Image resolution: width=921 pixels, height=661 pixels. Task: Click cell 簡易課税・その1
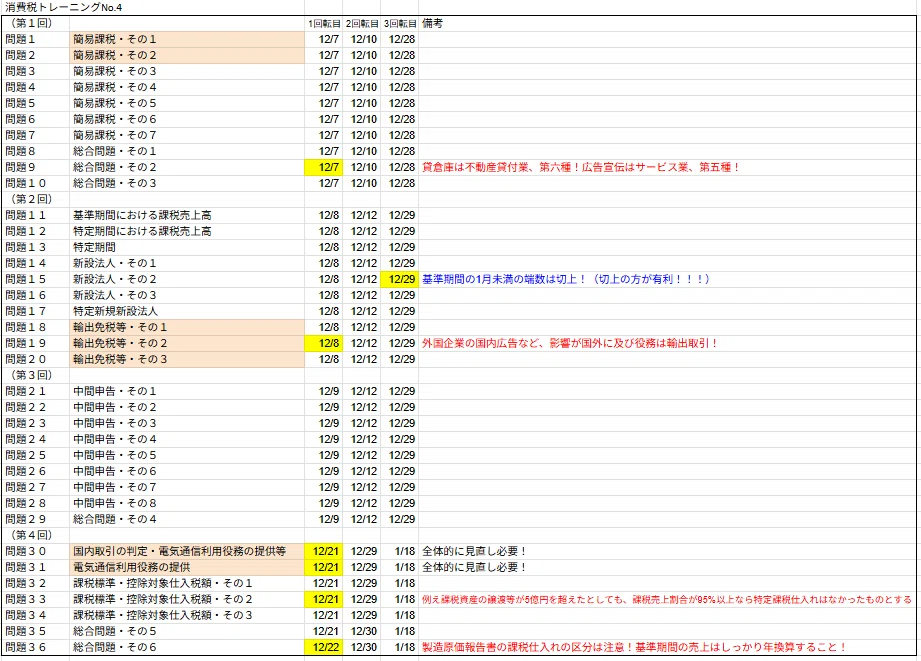(x=187, y=39)
